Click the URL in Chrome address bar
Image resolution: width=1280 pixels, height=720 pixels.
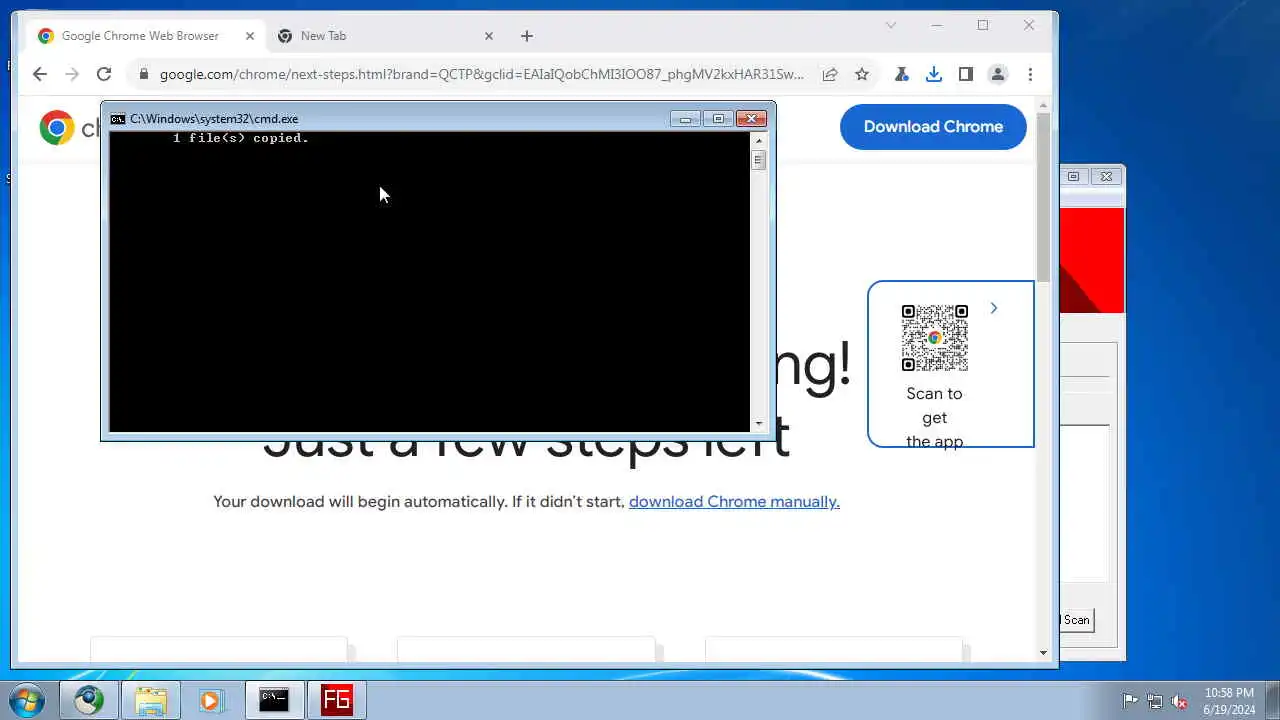481,74
